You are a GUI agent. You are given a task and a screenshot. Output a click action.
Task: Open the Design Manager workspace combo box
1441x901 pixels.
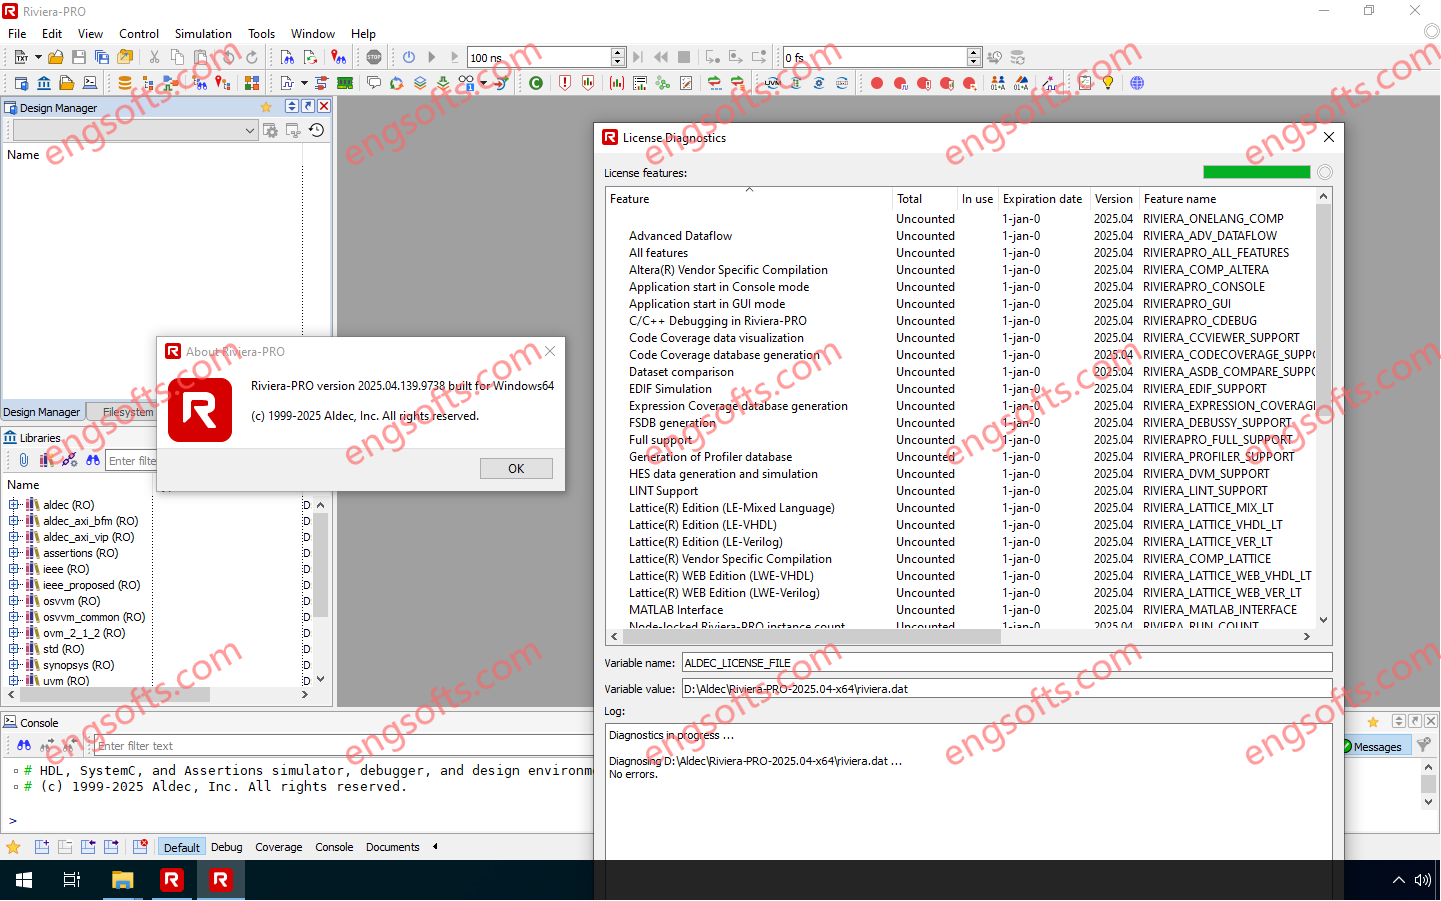(x=134, y=130)
